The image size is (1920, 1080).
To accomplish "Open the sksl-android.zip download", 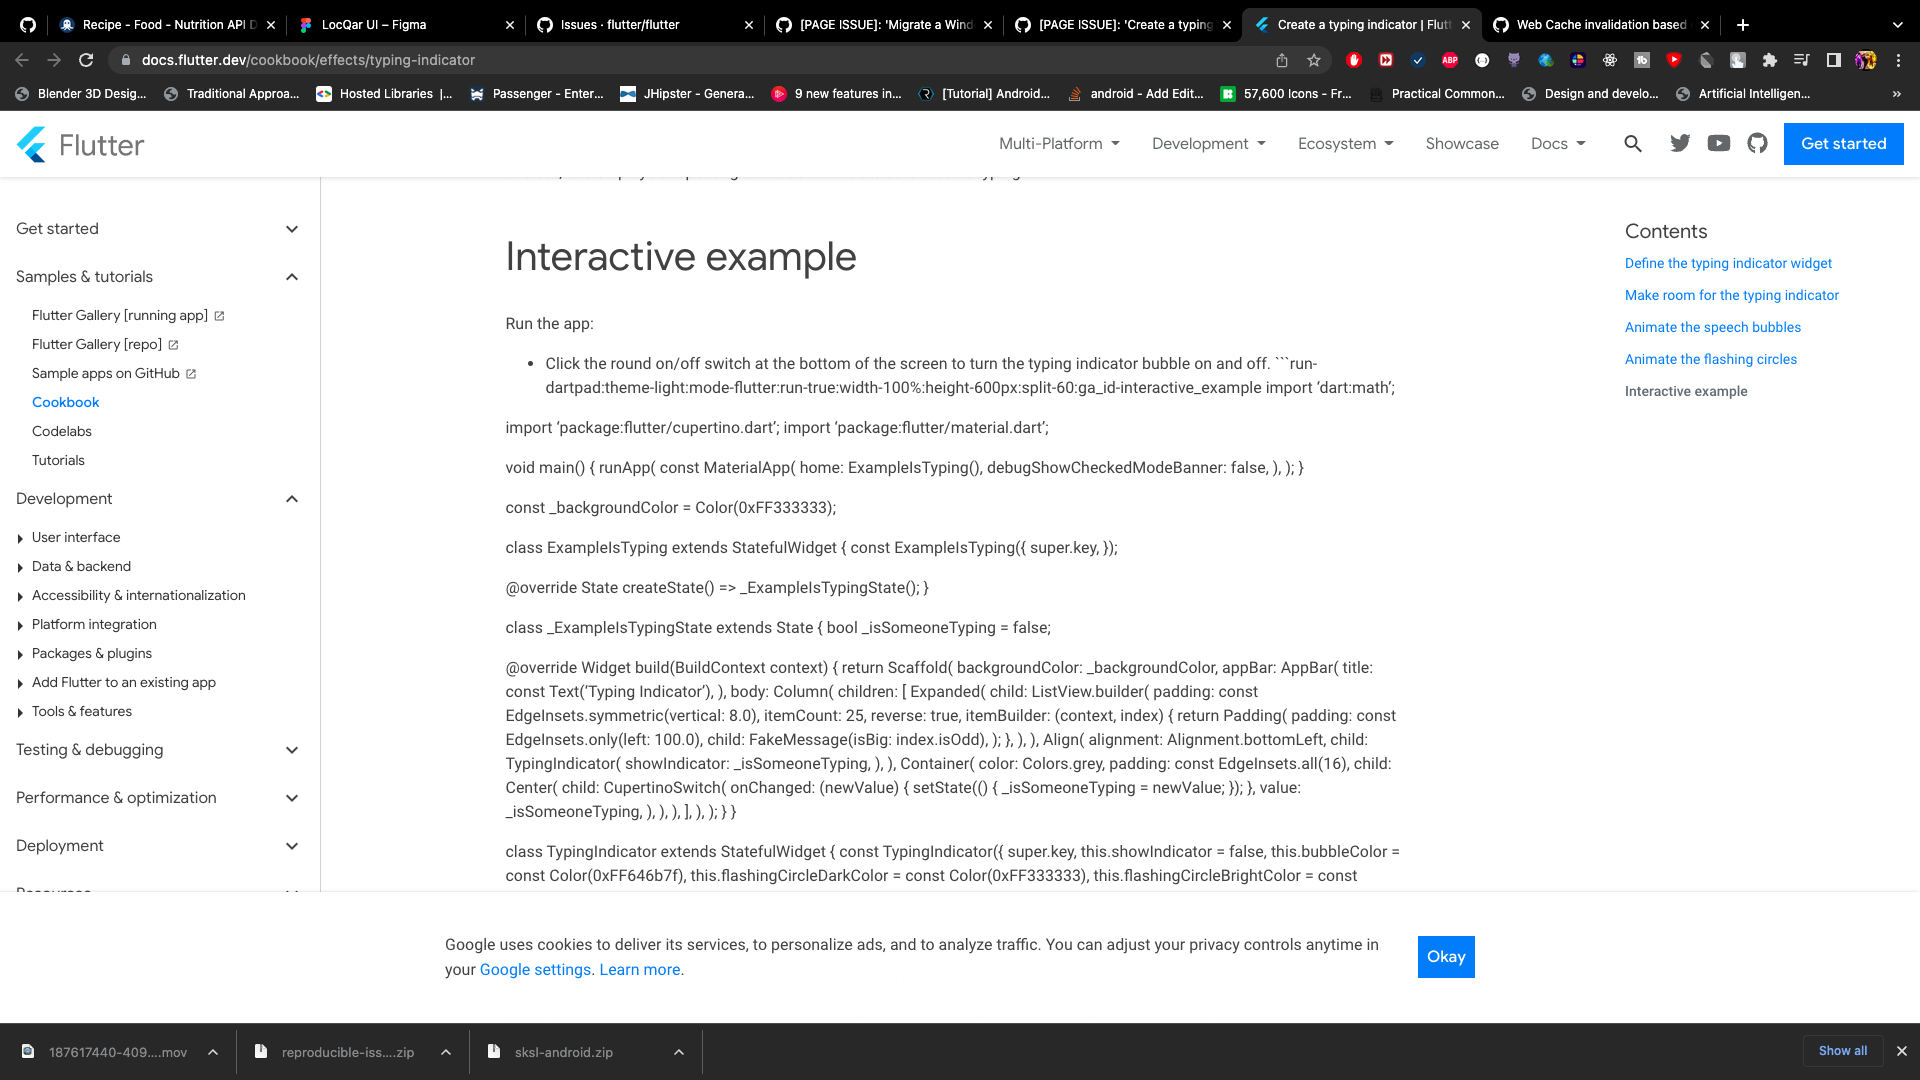I will point(563,1052).
